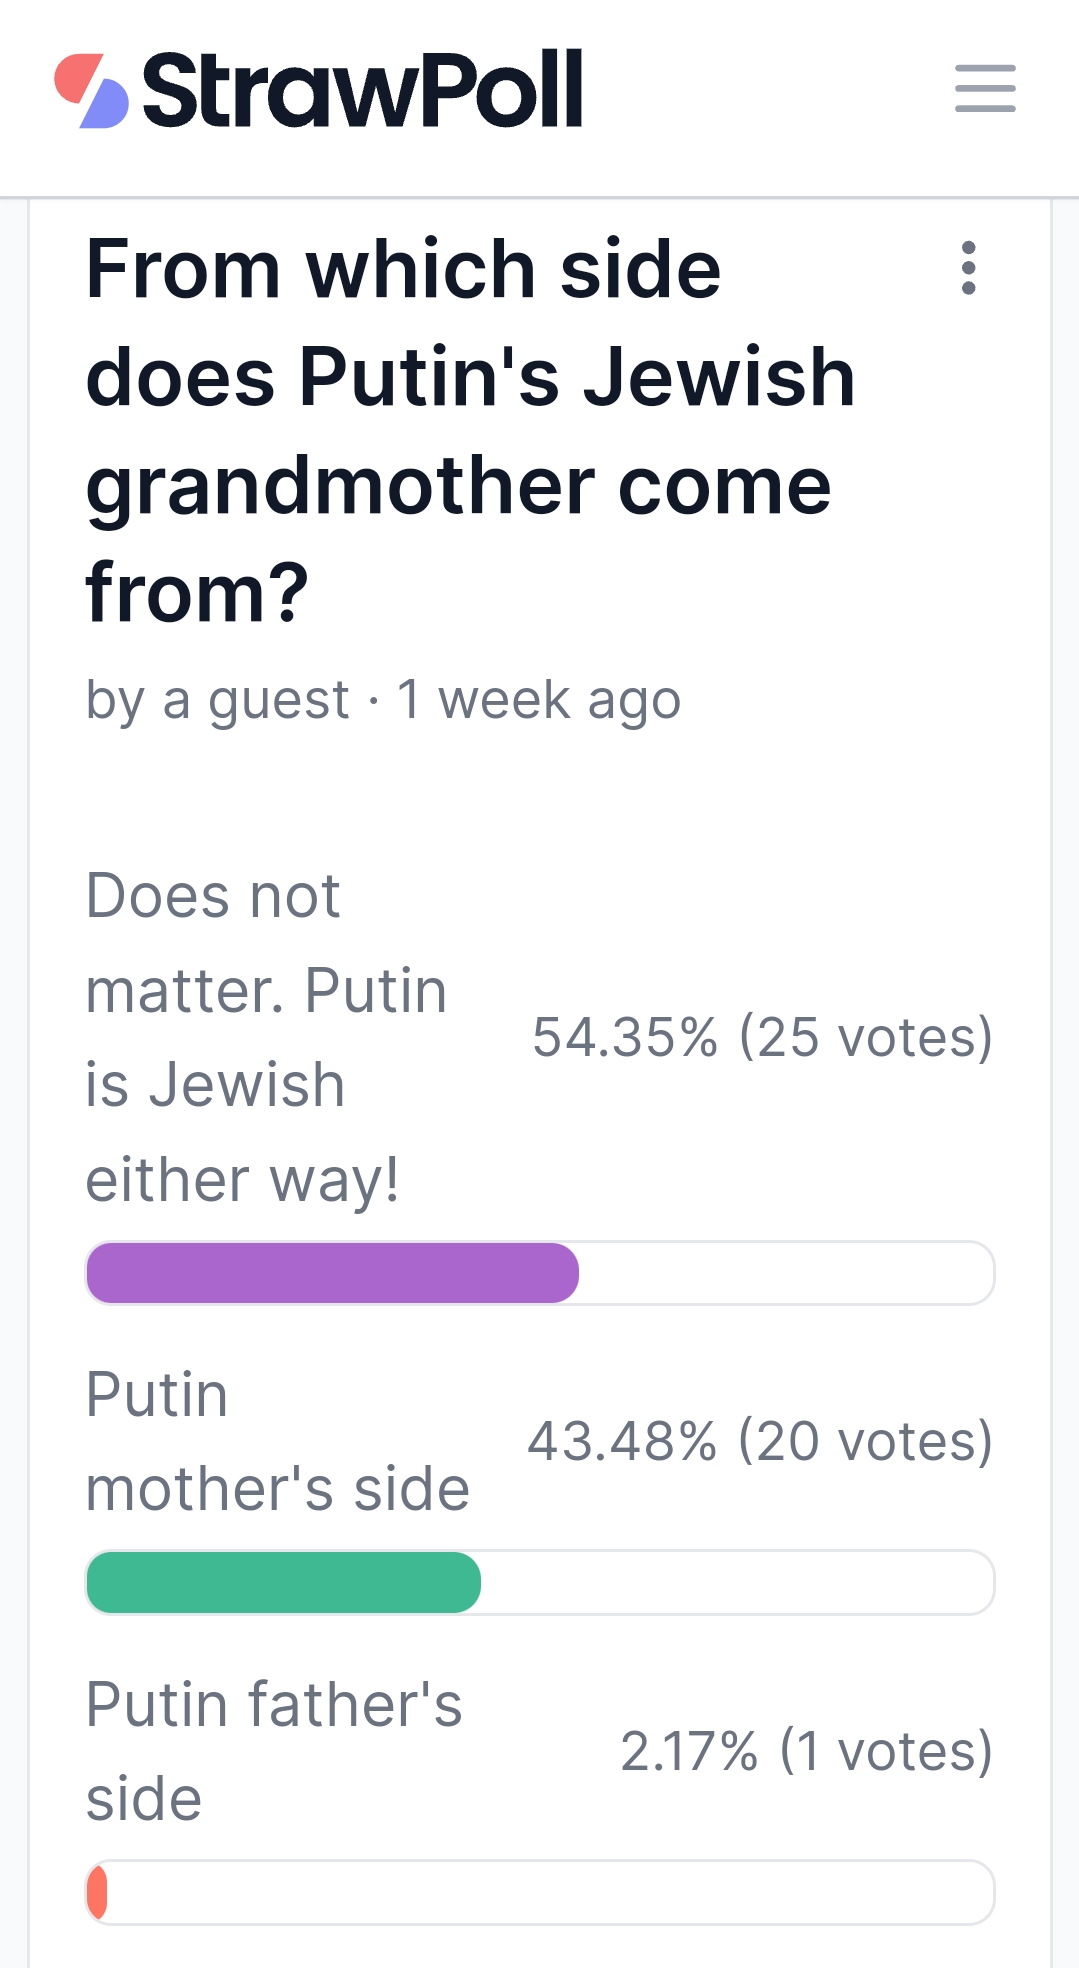Open the hamburger navigation menu
The image size is (1079, 1968).
(984, 89)
